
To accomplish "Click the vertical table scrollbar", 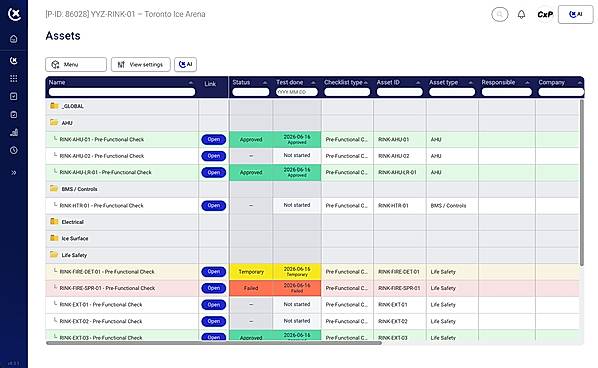I will (x=582, y=183).
